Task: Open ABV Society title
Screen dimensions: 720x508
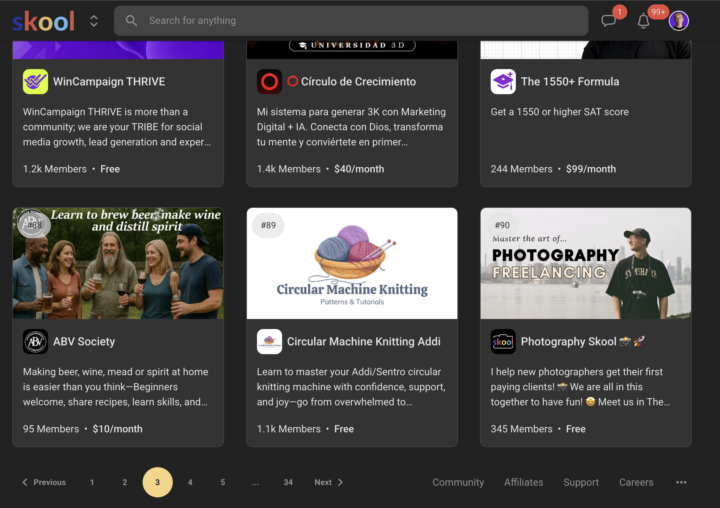Action: (x=84, y=342)
